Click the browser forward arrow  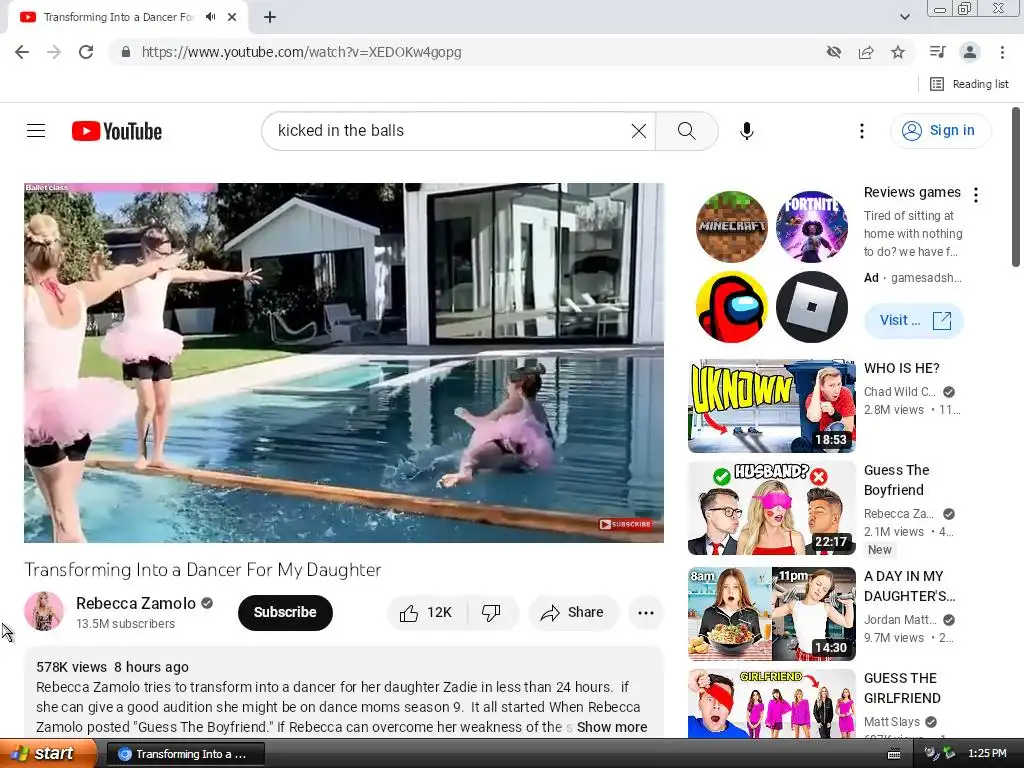coord(54,52)
